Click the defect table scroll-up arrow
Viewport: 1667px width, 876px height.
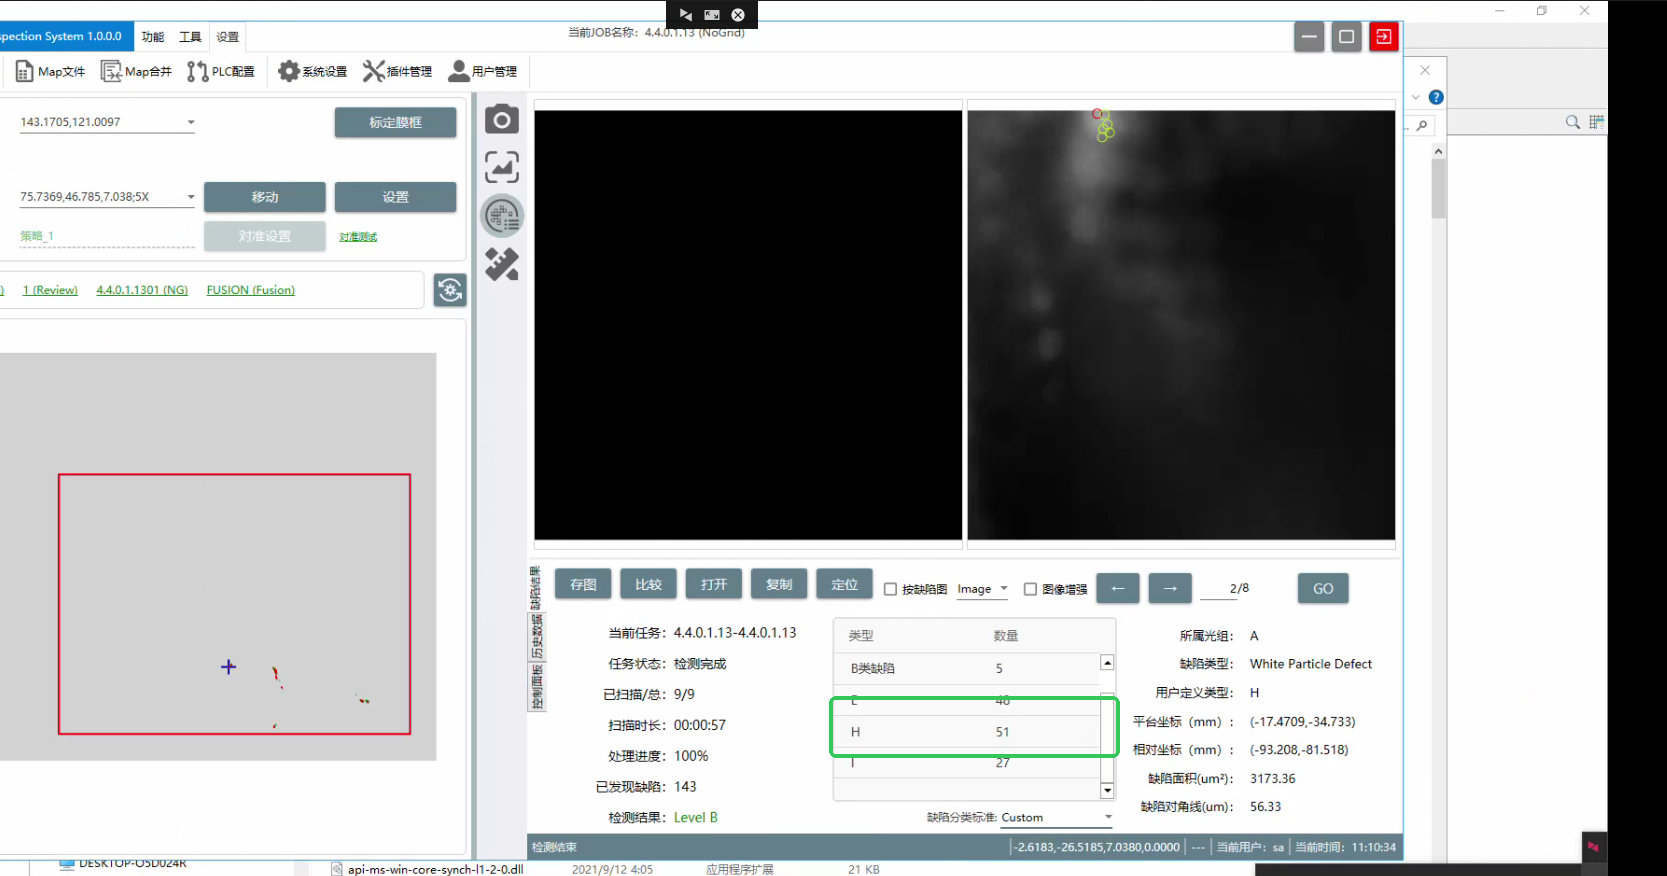1107,663
